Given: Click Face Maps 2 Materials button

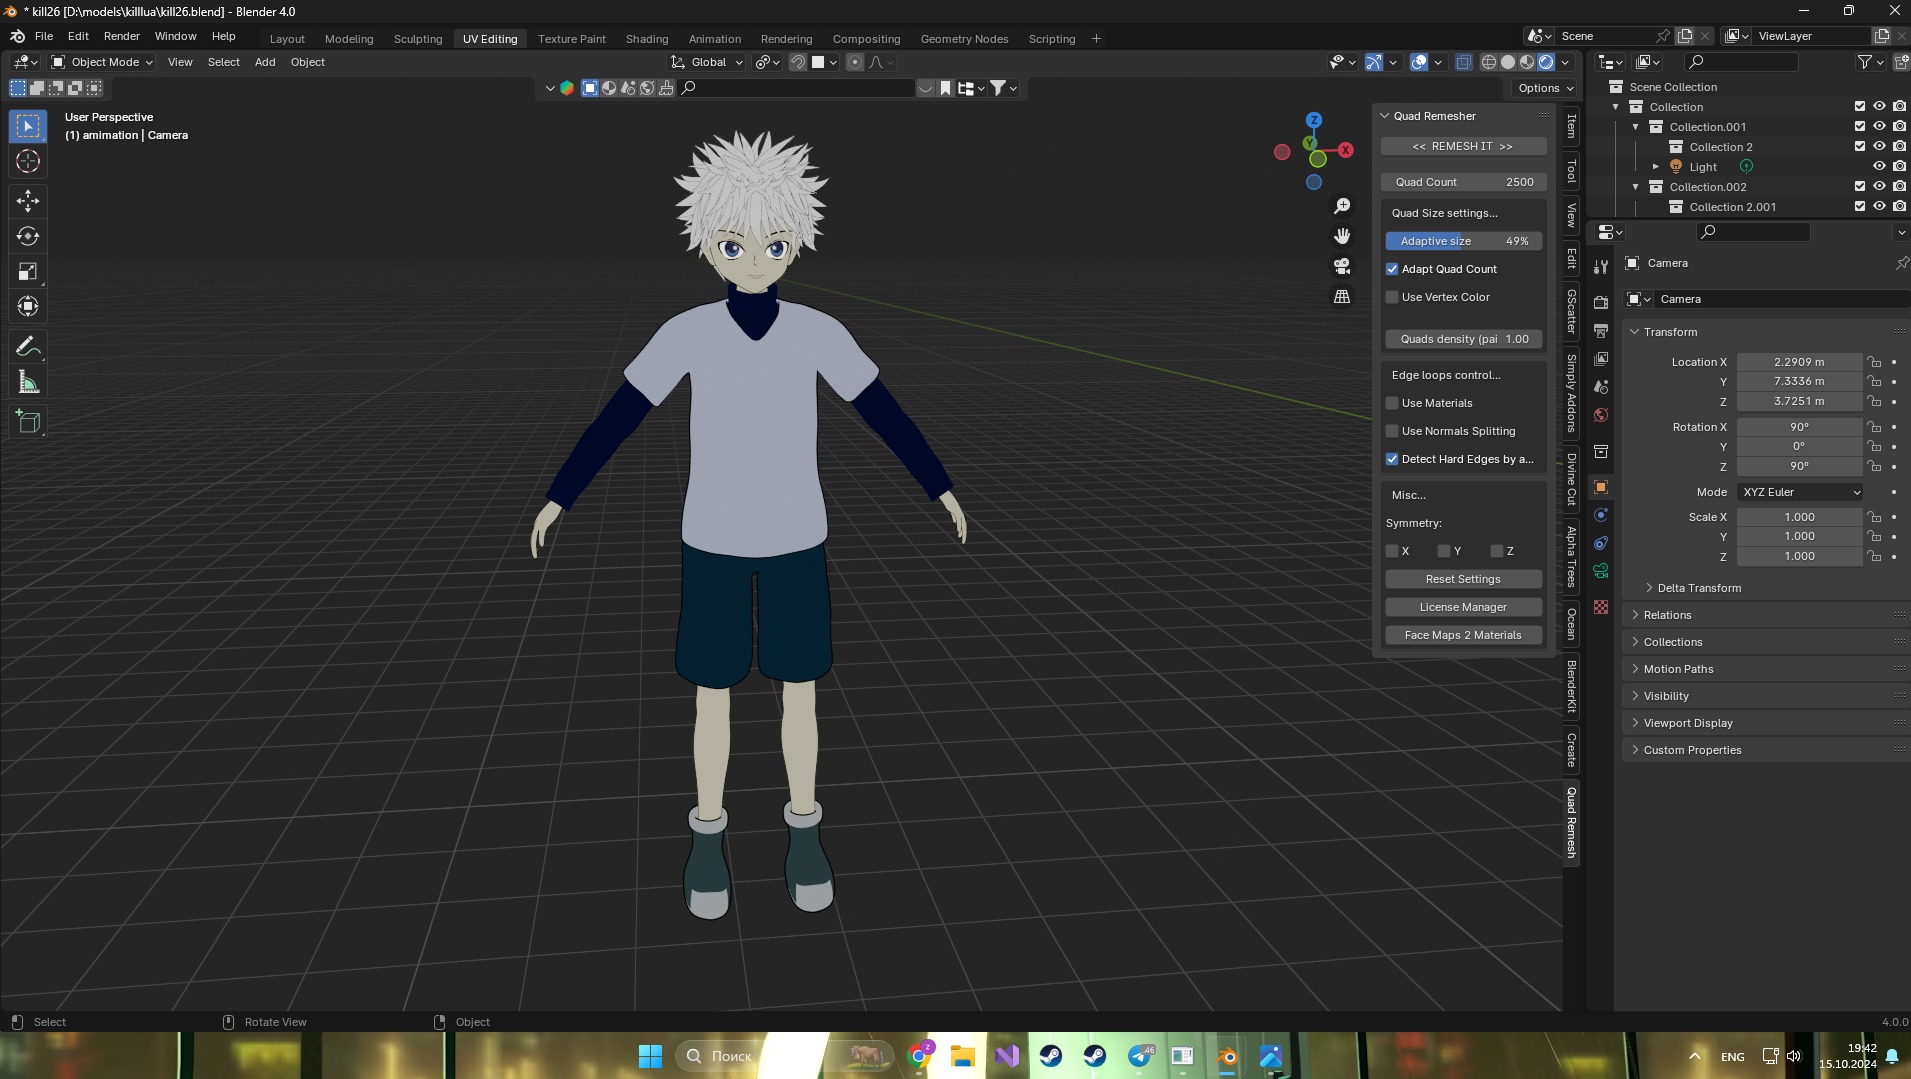Looking at the screenshot, I should (x=1463, y=635).
